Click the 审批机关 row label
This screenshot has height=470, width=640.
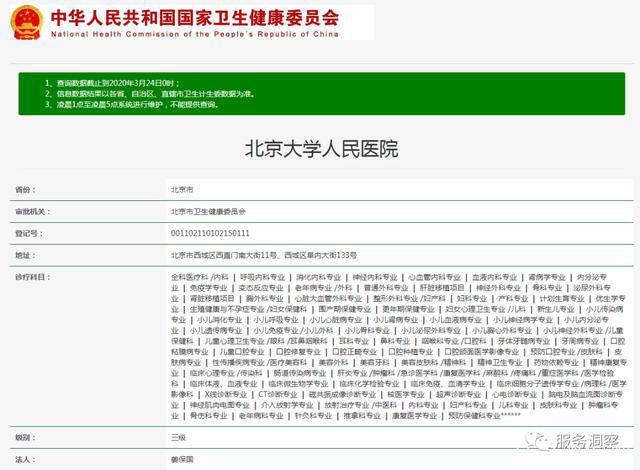[30, 212]
